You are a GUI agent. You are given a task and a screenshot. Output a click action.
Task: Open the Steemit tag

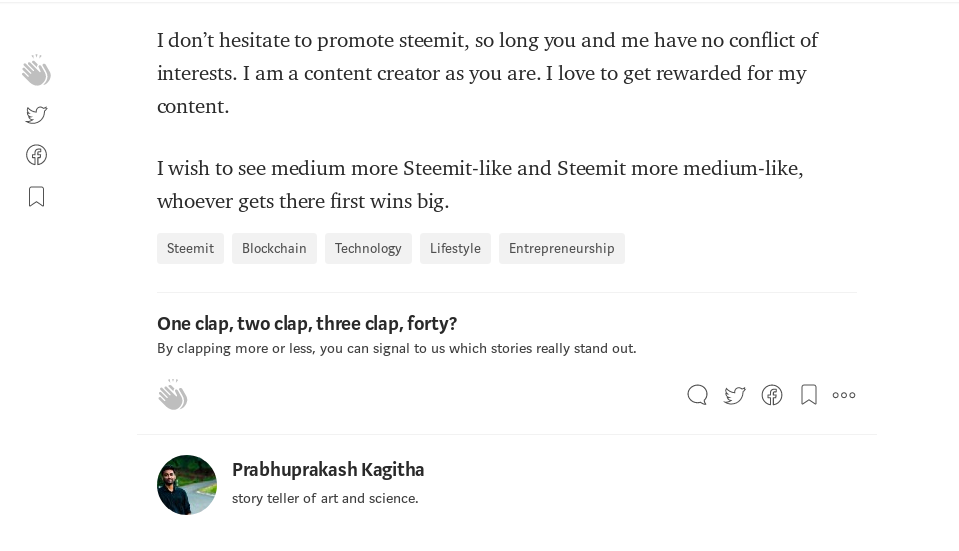click(x=190, y=248)
